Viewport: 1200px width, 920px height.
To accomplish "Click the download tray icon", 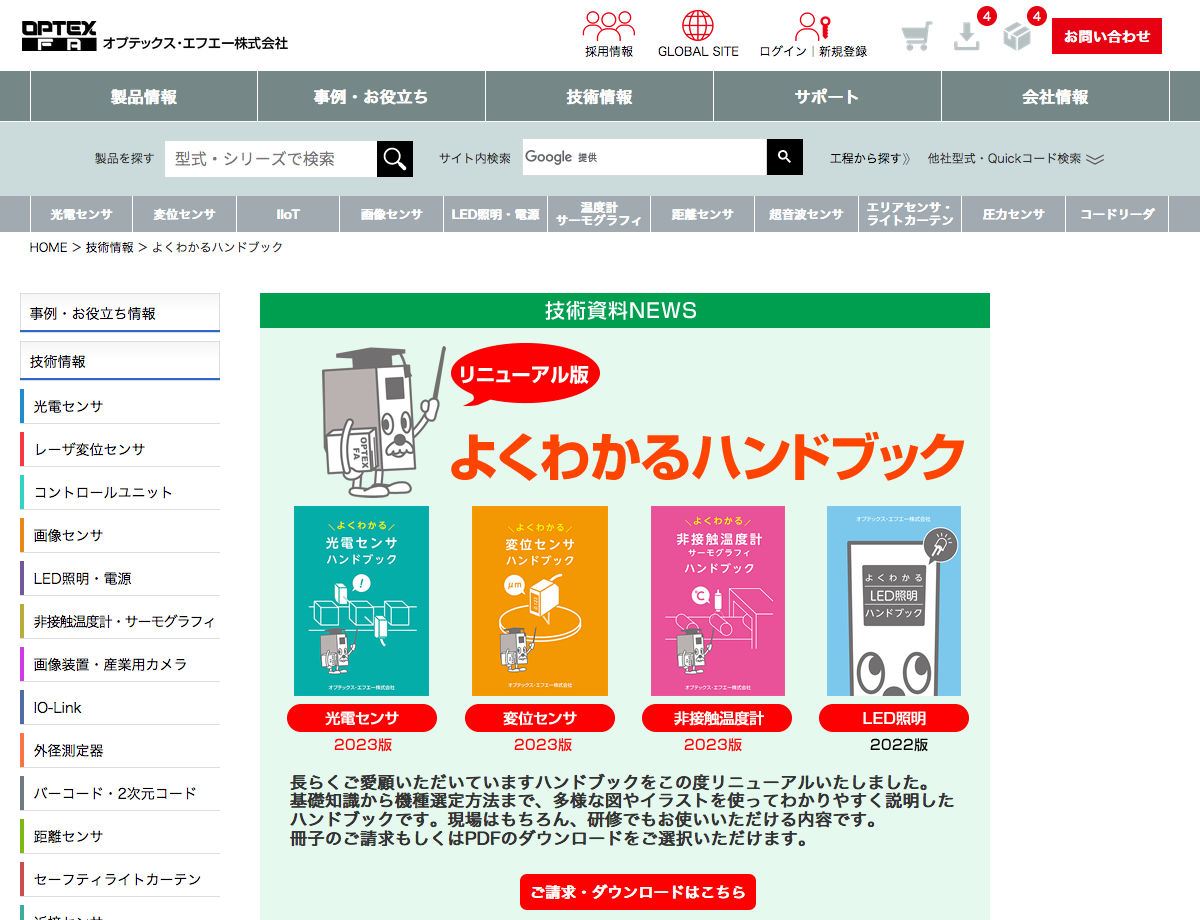I will pyautogui.click(x=967, y=37).
